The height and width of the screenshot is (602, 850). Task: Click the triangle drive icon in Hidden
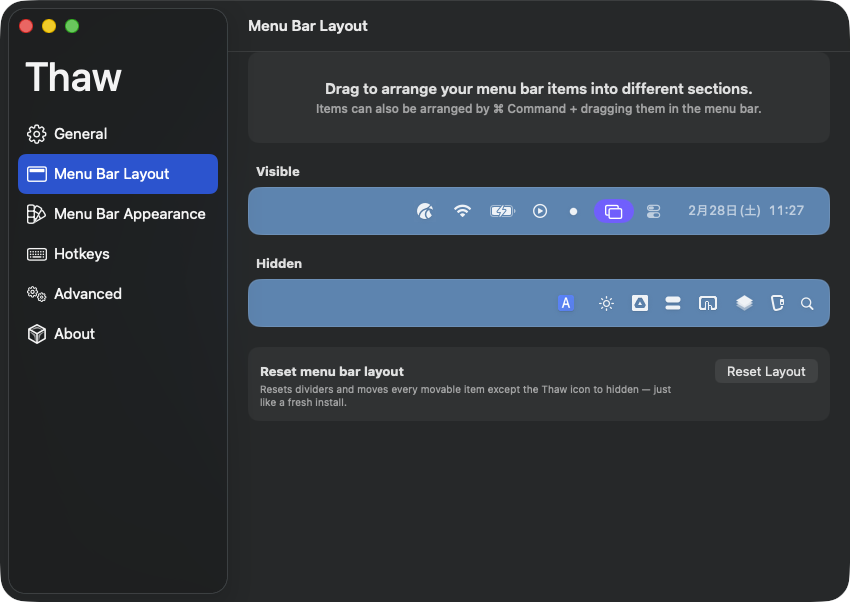tap(640, 303)
